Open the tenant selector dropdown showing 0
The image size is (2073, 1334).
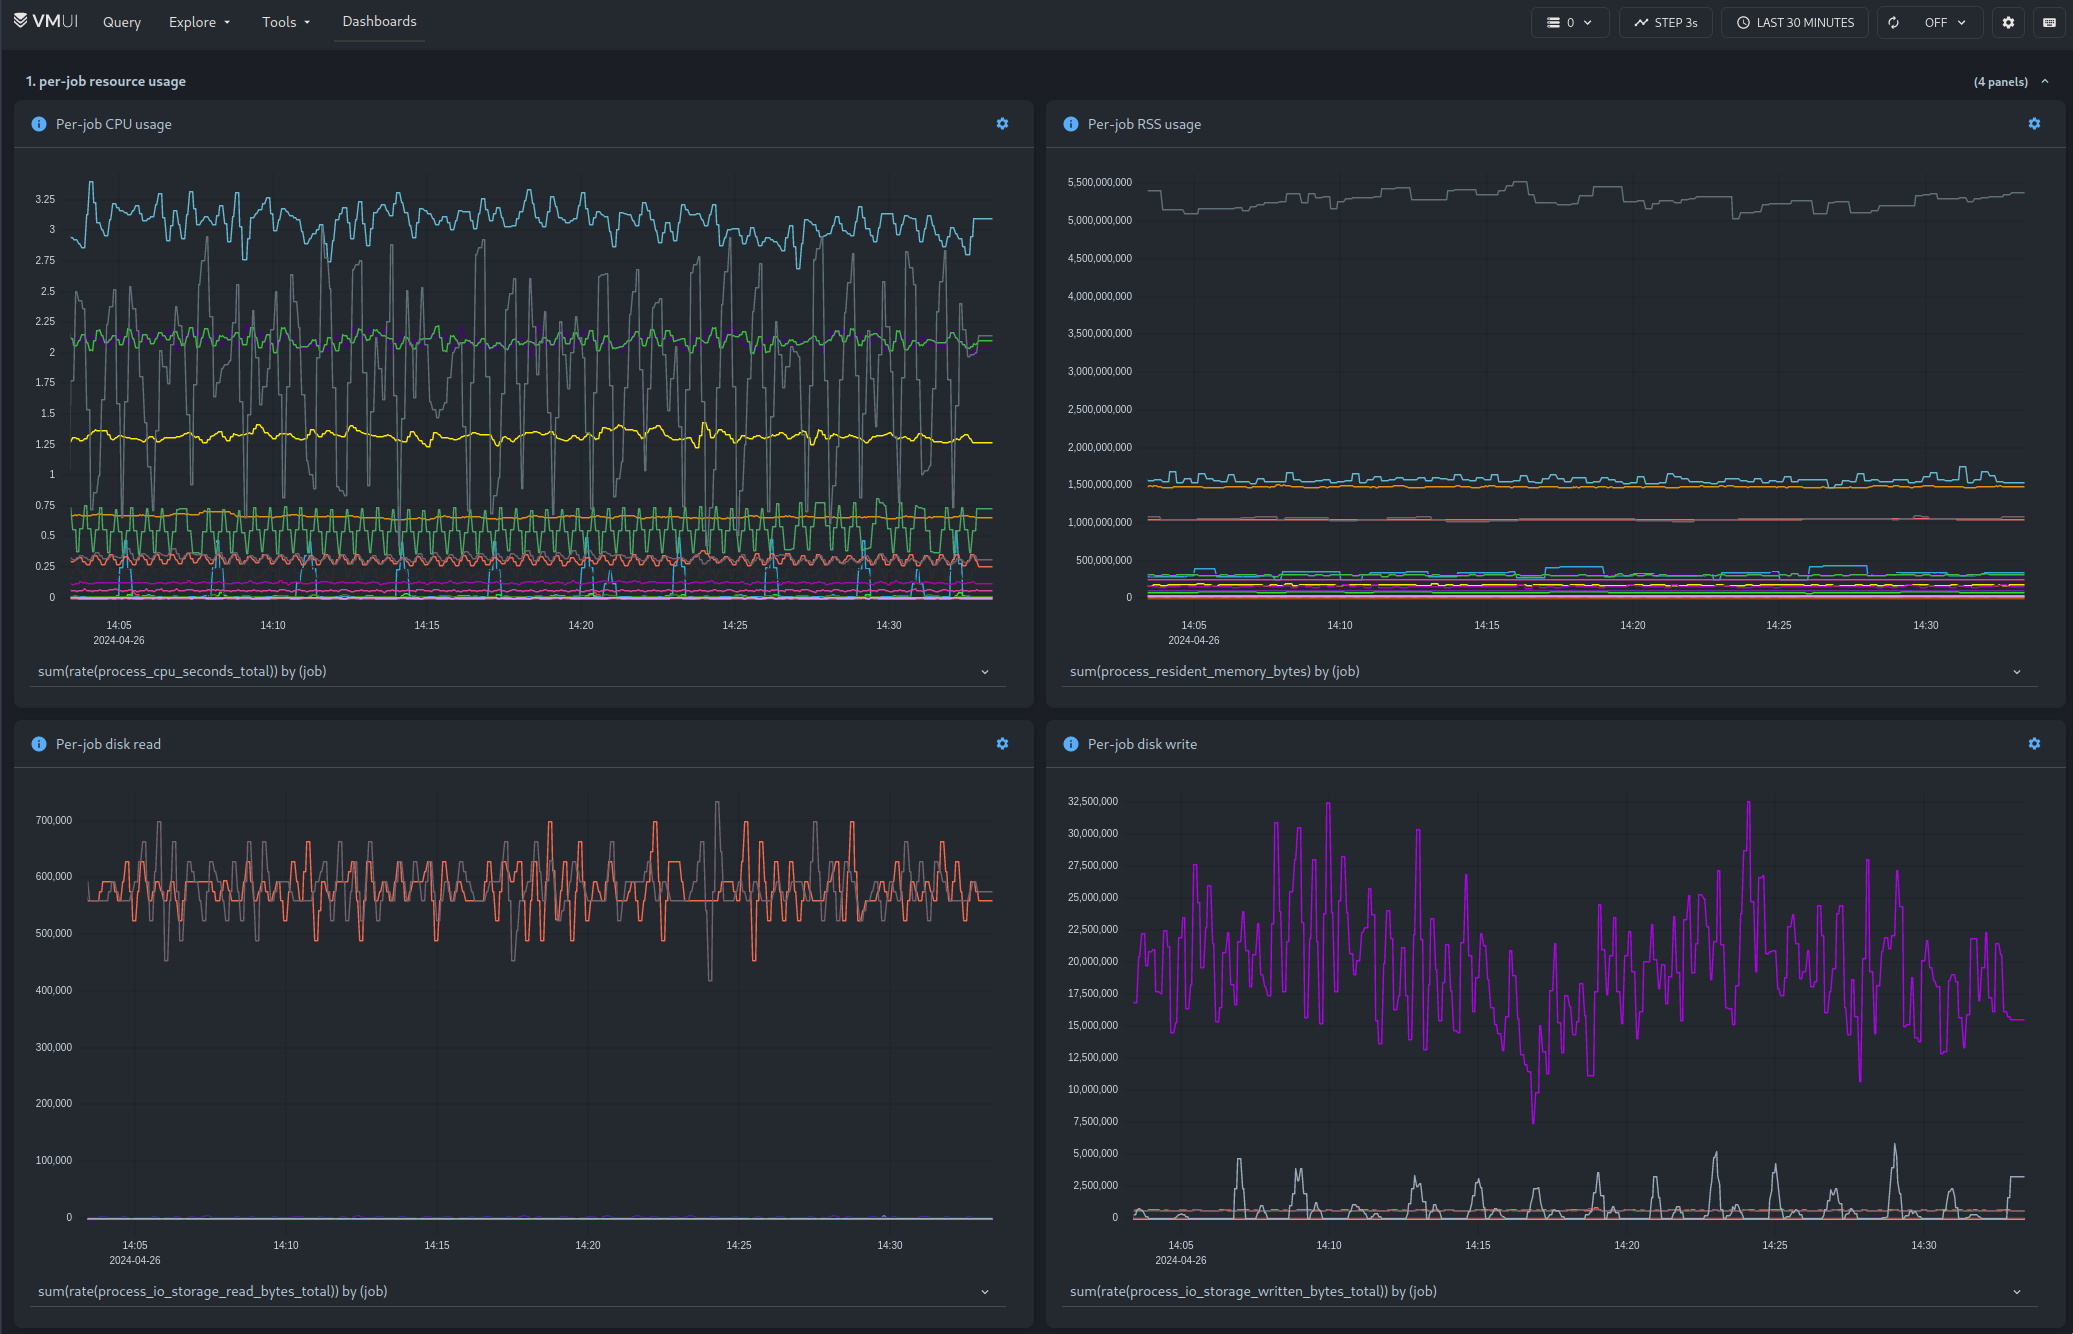coord(1569,22)
